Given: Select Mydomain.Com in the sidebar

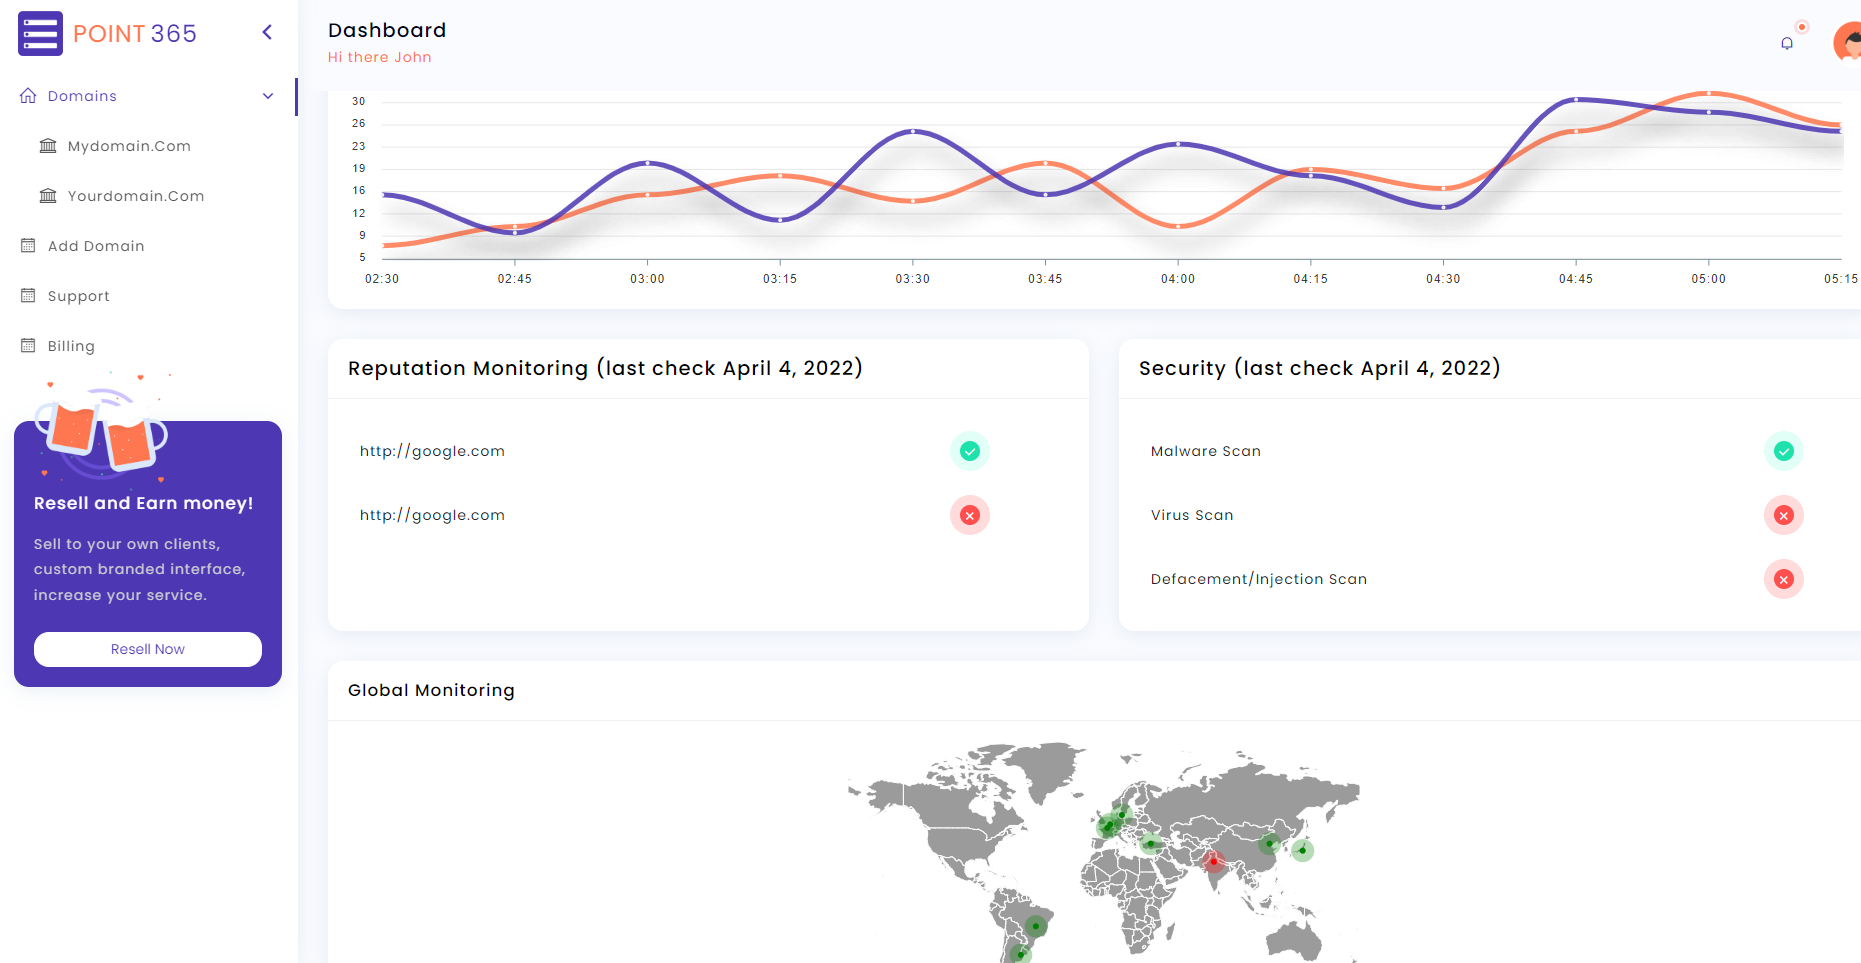Looking at the screenshot, I should 129,146.
